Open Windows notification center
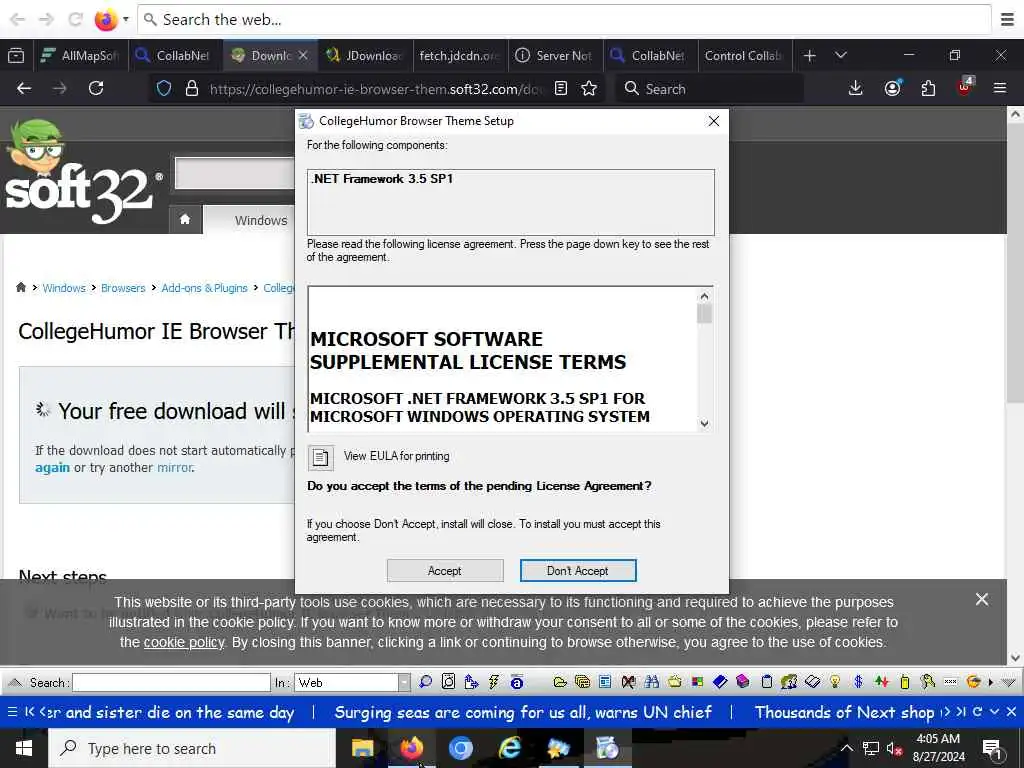The image size is (1024, 768). (992, 749)
